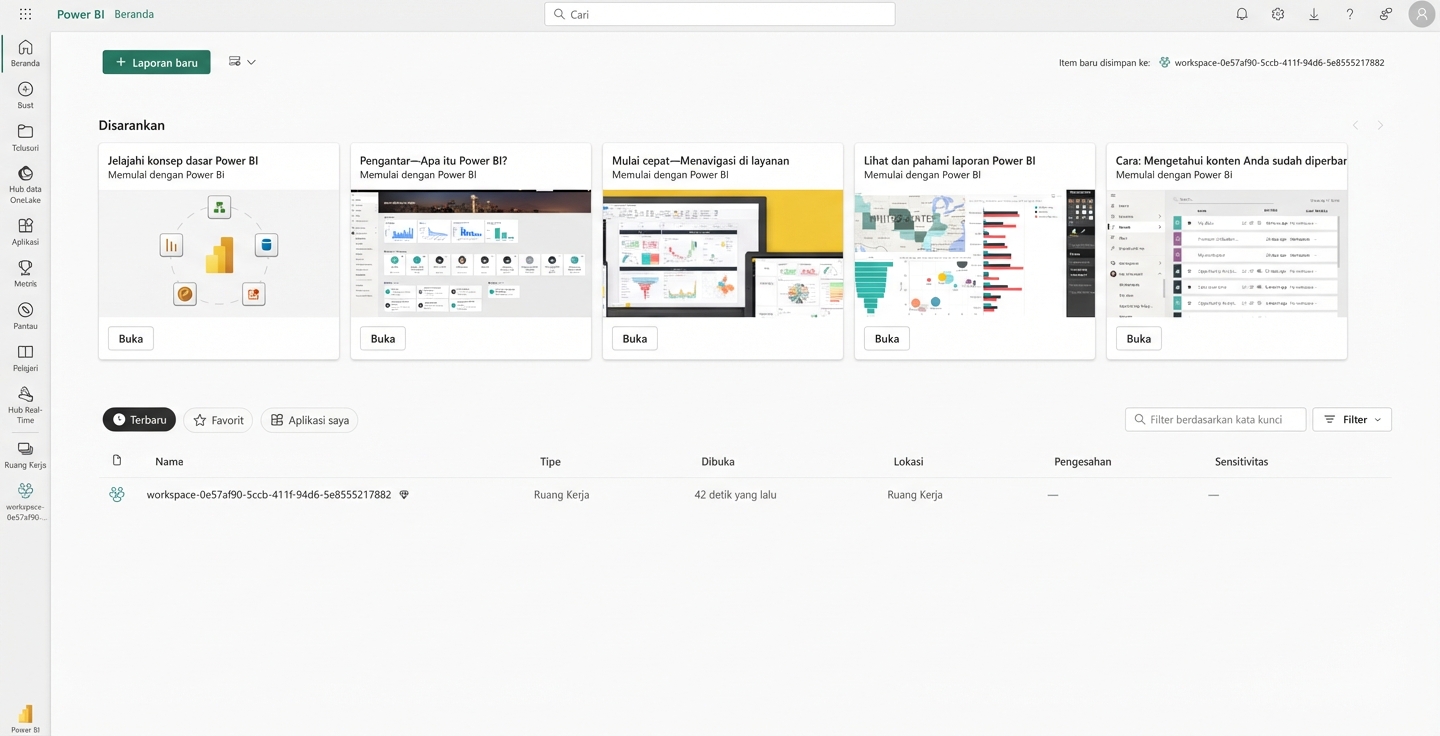This screenshot has height=736, width=1440.
Task: Open the Power BI settings gear
Action: (1277, 14)
